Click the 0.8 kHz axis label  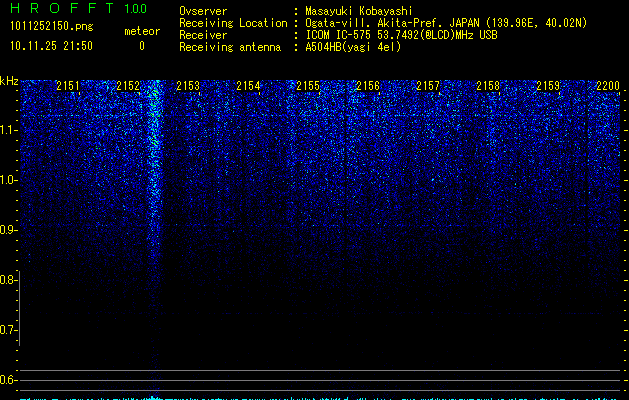point(8,280)
